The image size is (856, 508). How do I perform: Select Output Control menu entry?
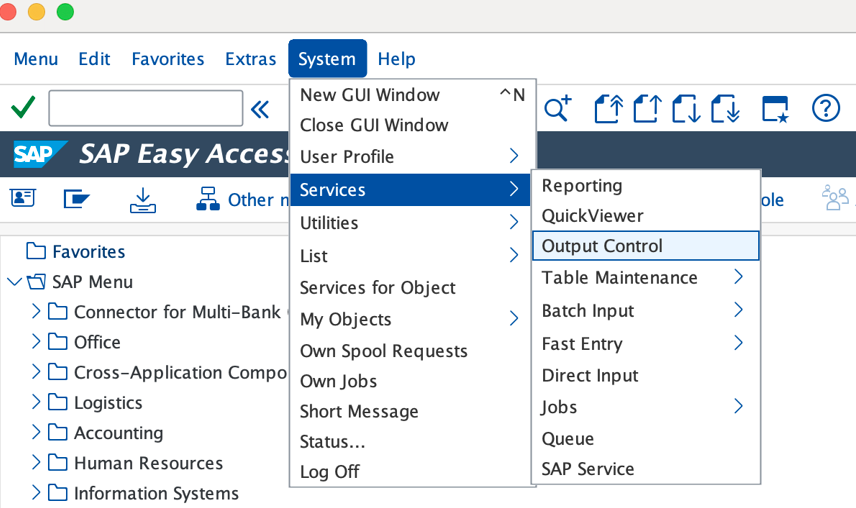pos(646,246)
